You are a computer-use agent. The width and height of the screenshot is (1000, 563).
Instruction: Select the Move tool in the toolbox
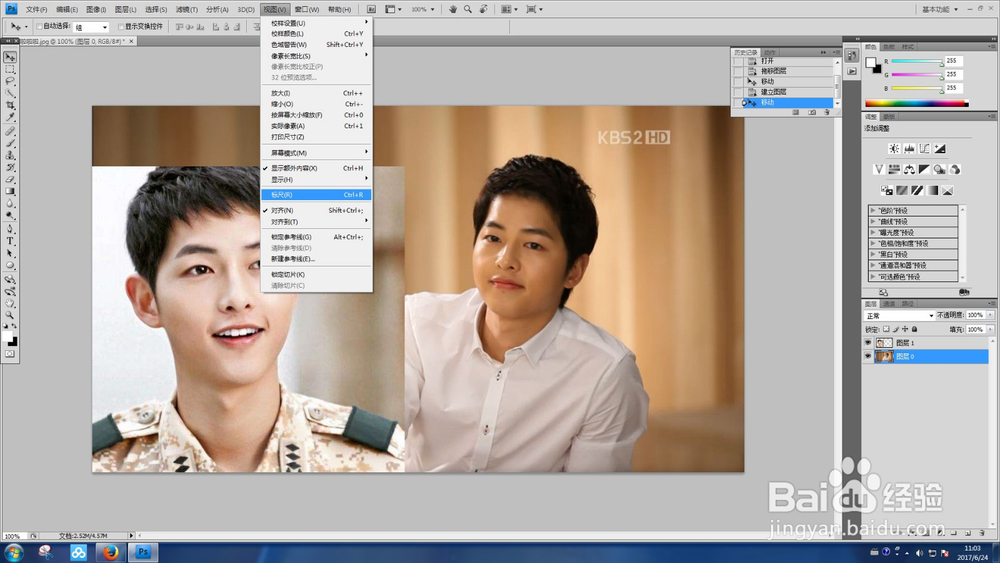[10, 57]
